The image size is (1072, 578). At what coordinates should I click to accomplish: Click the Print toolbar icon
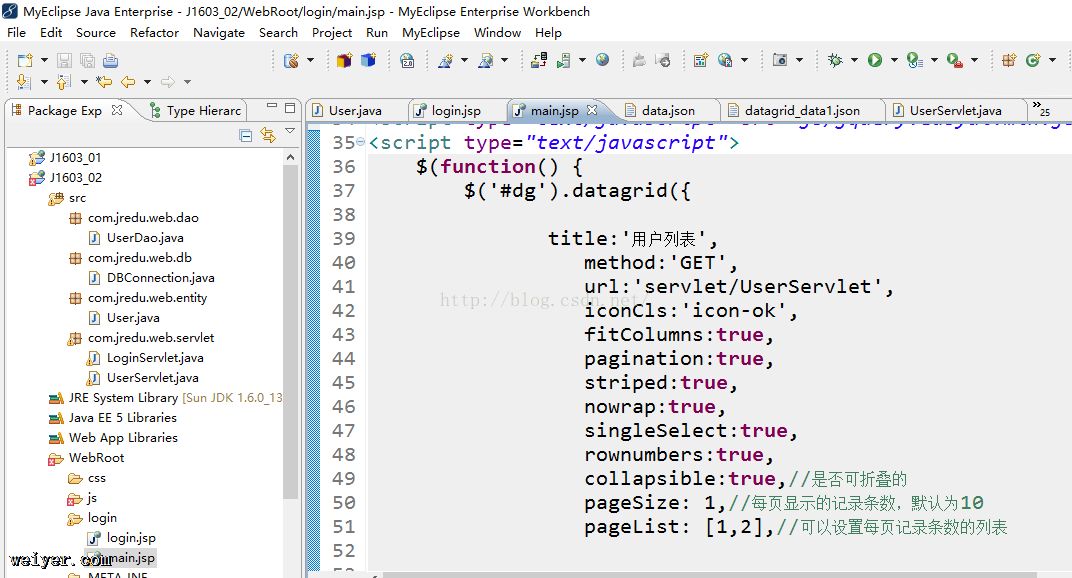tap(110, 60)
